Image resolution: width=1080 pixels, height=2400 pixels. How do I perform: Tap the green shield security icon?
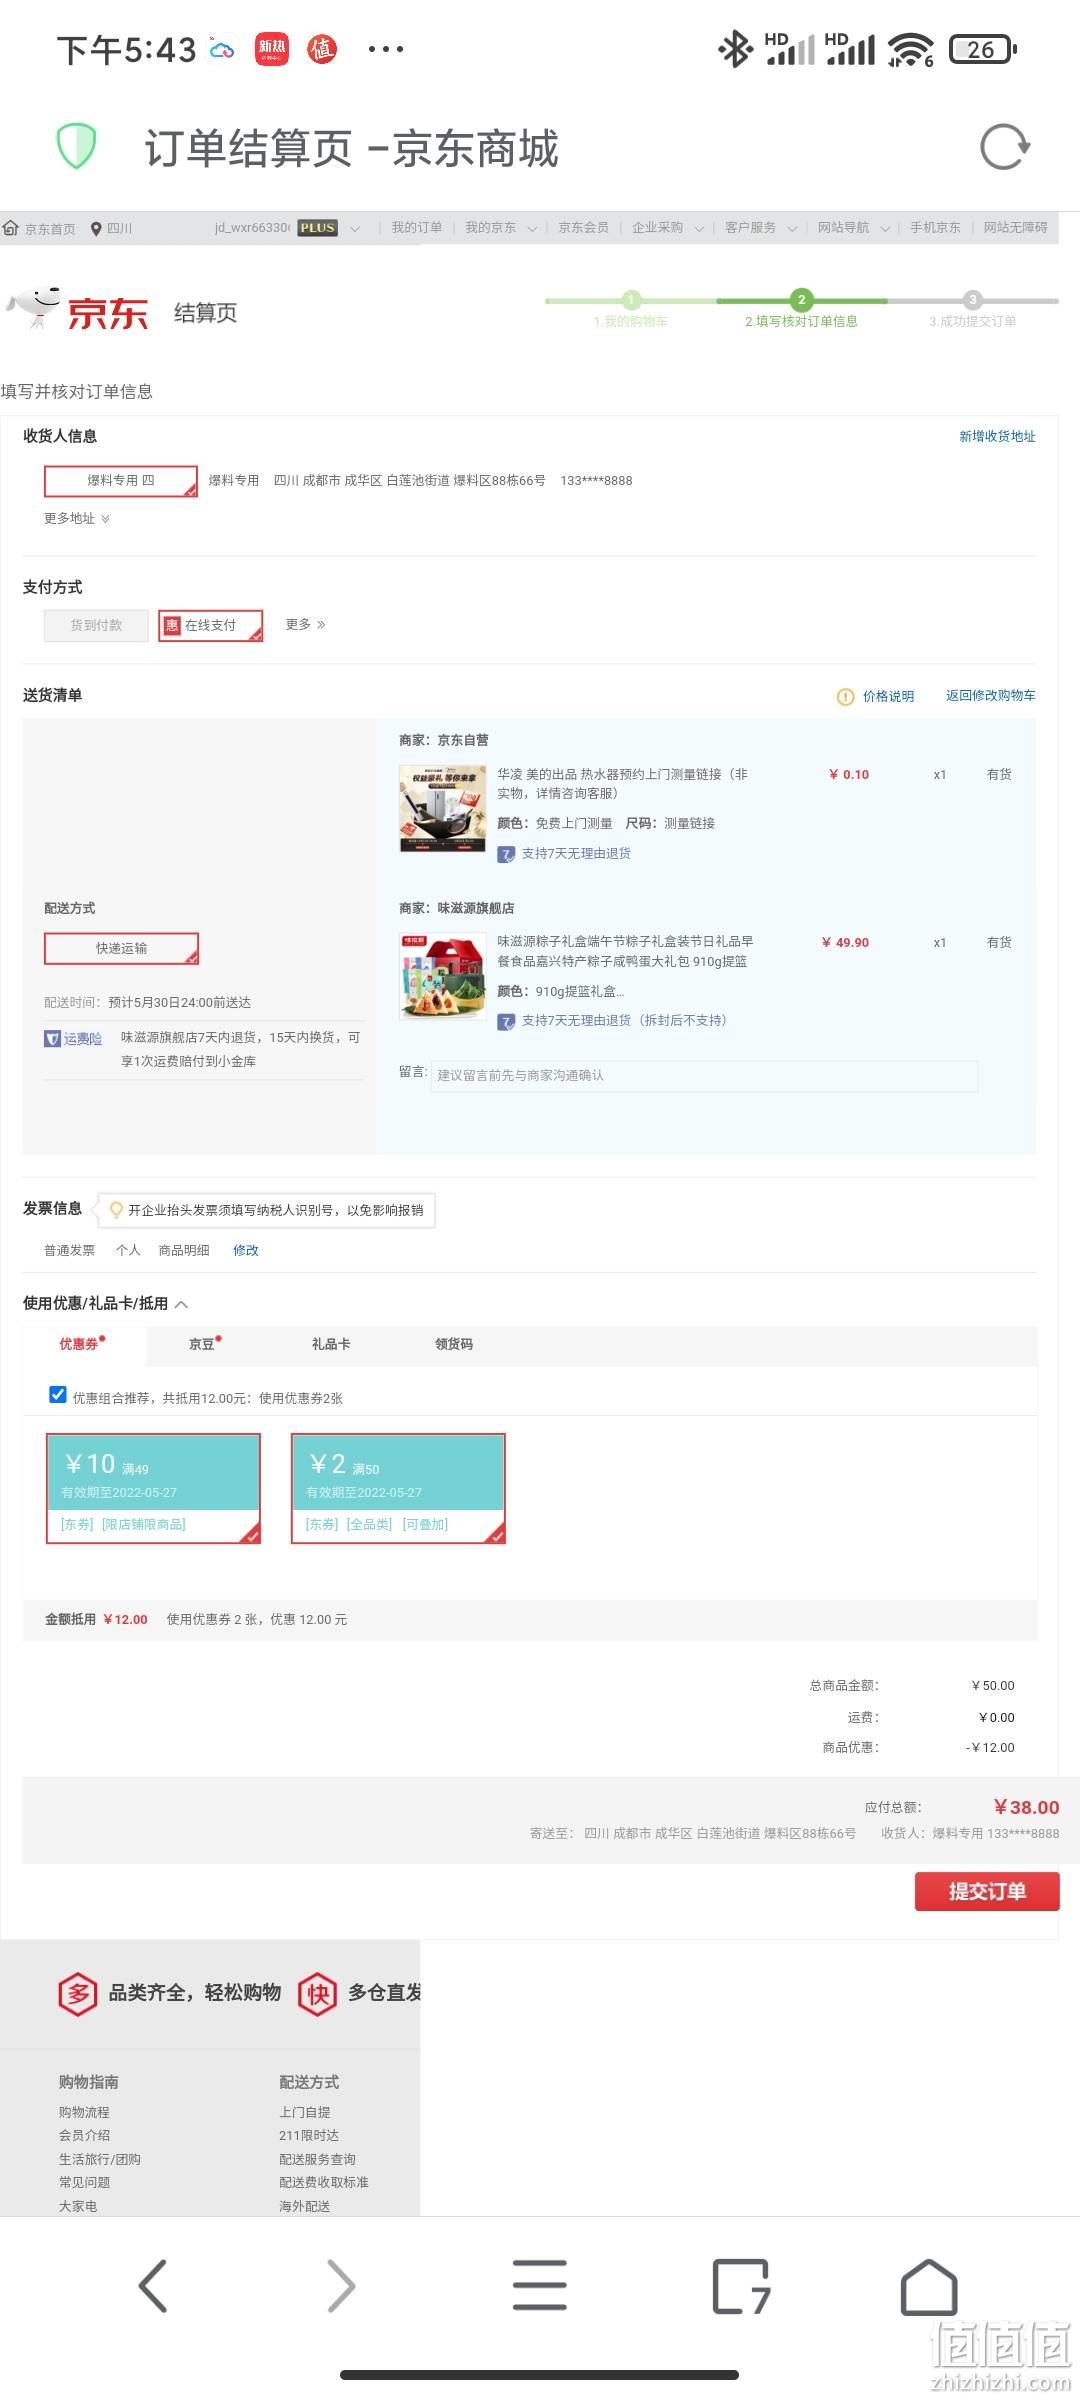(x=76, y=147)
